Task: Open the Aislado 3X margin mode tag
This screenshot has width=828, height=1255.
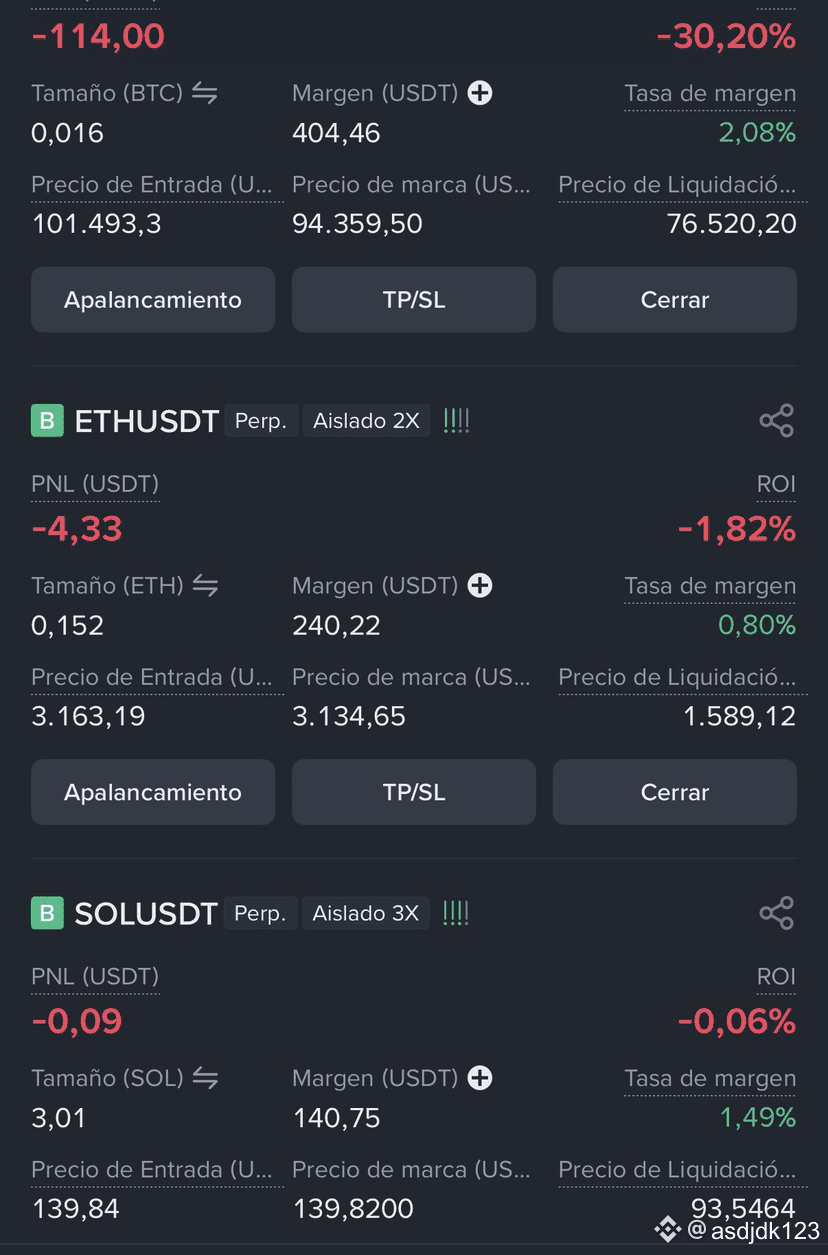Action: [x=366, y=913]
